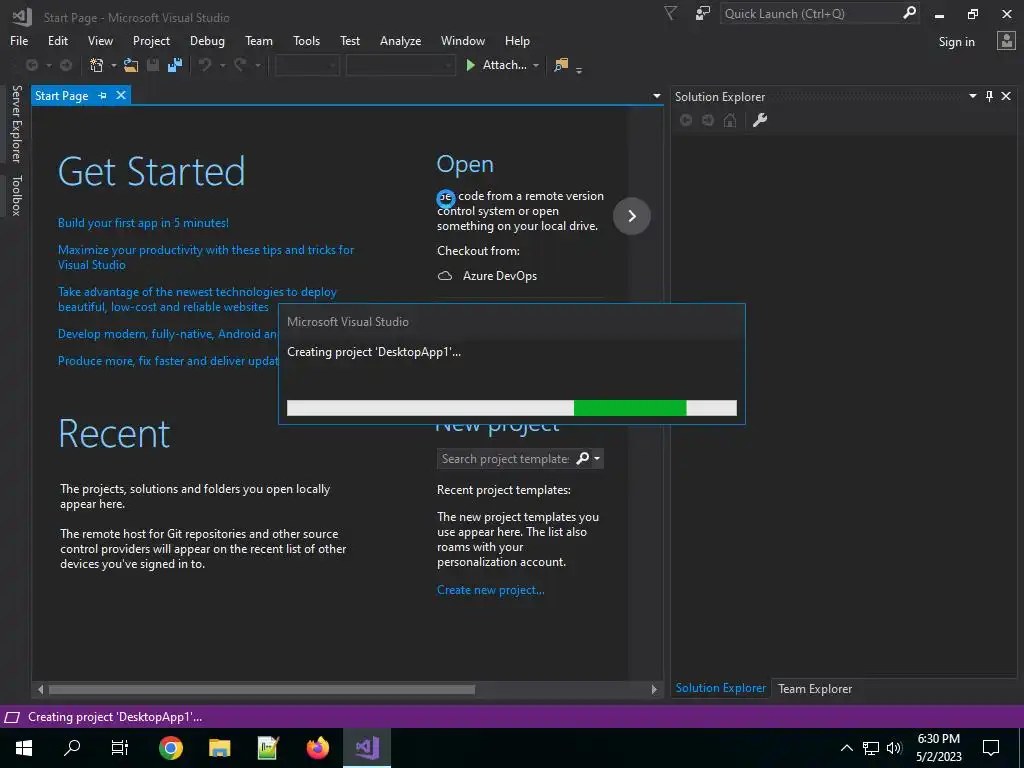Viewport: 1024px width, 768px height.
Task: Open the Redo history dropdown arrow
Action: (x=257, y=65)
